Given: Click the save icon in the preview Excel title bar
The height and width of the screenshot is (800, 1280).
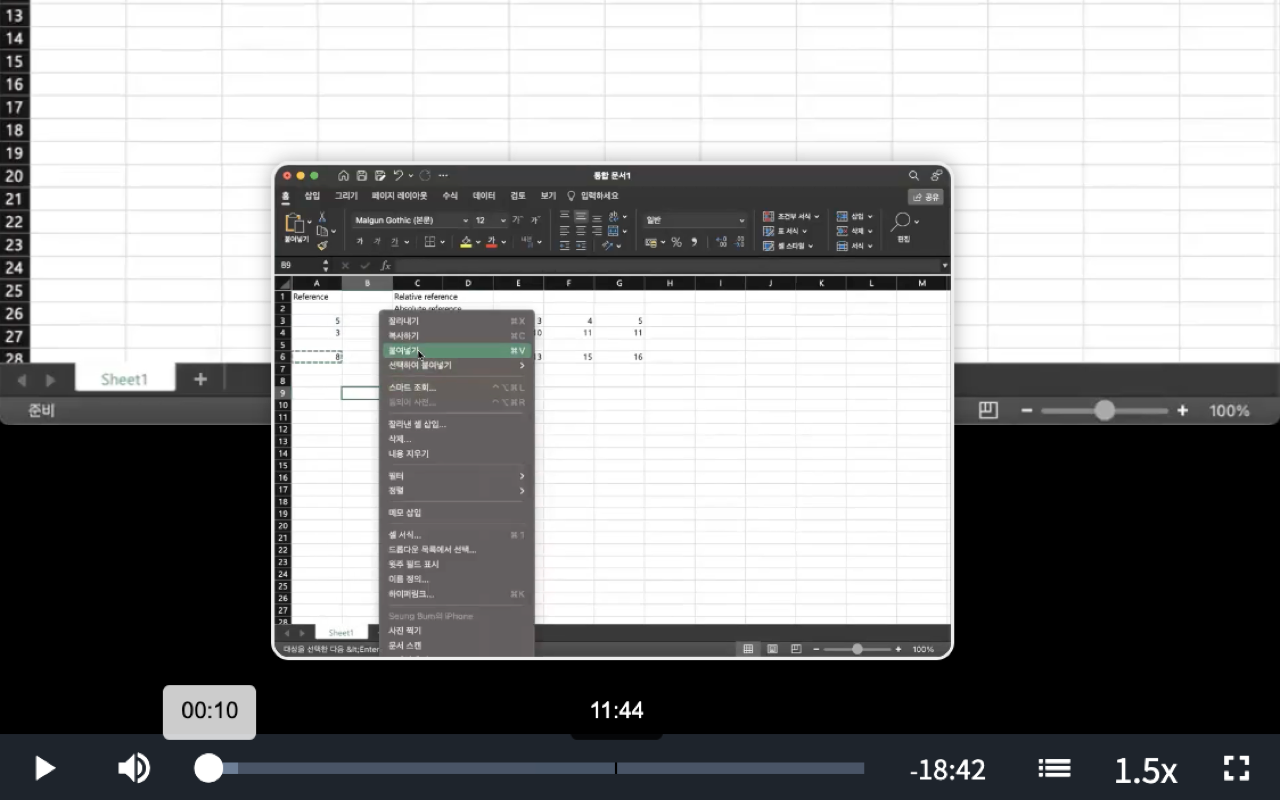Looking at the screenshot, I should tap(362, 175).
